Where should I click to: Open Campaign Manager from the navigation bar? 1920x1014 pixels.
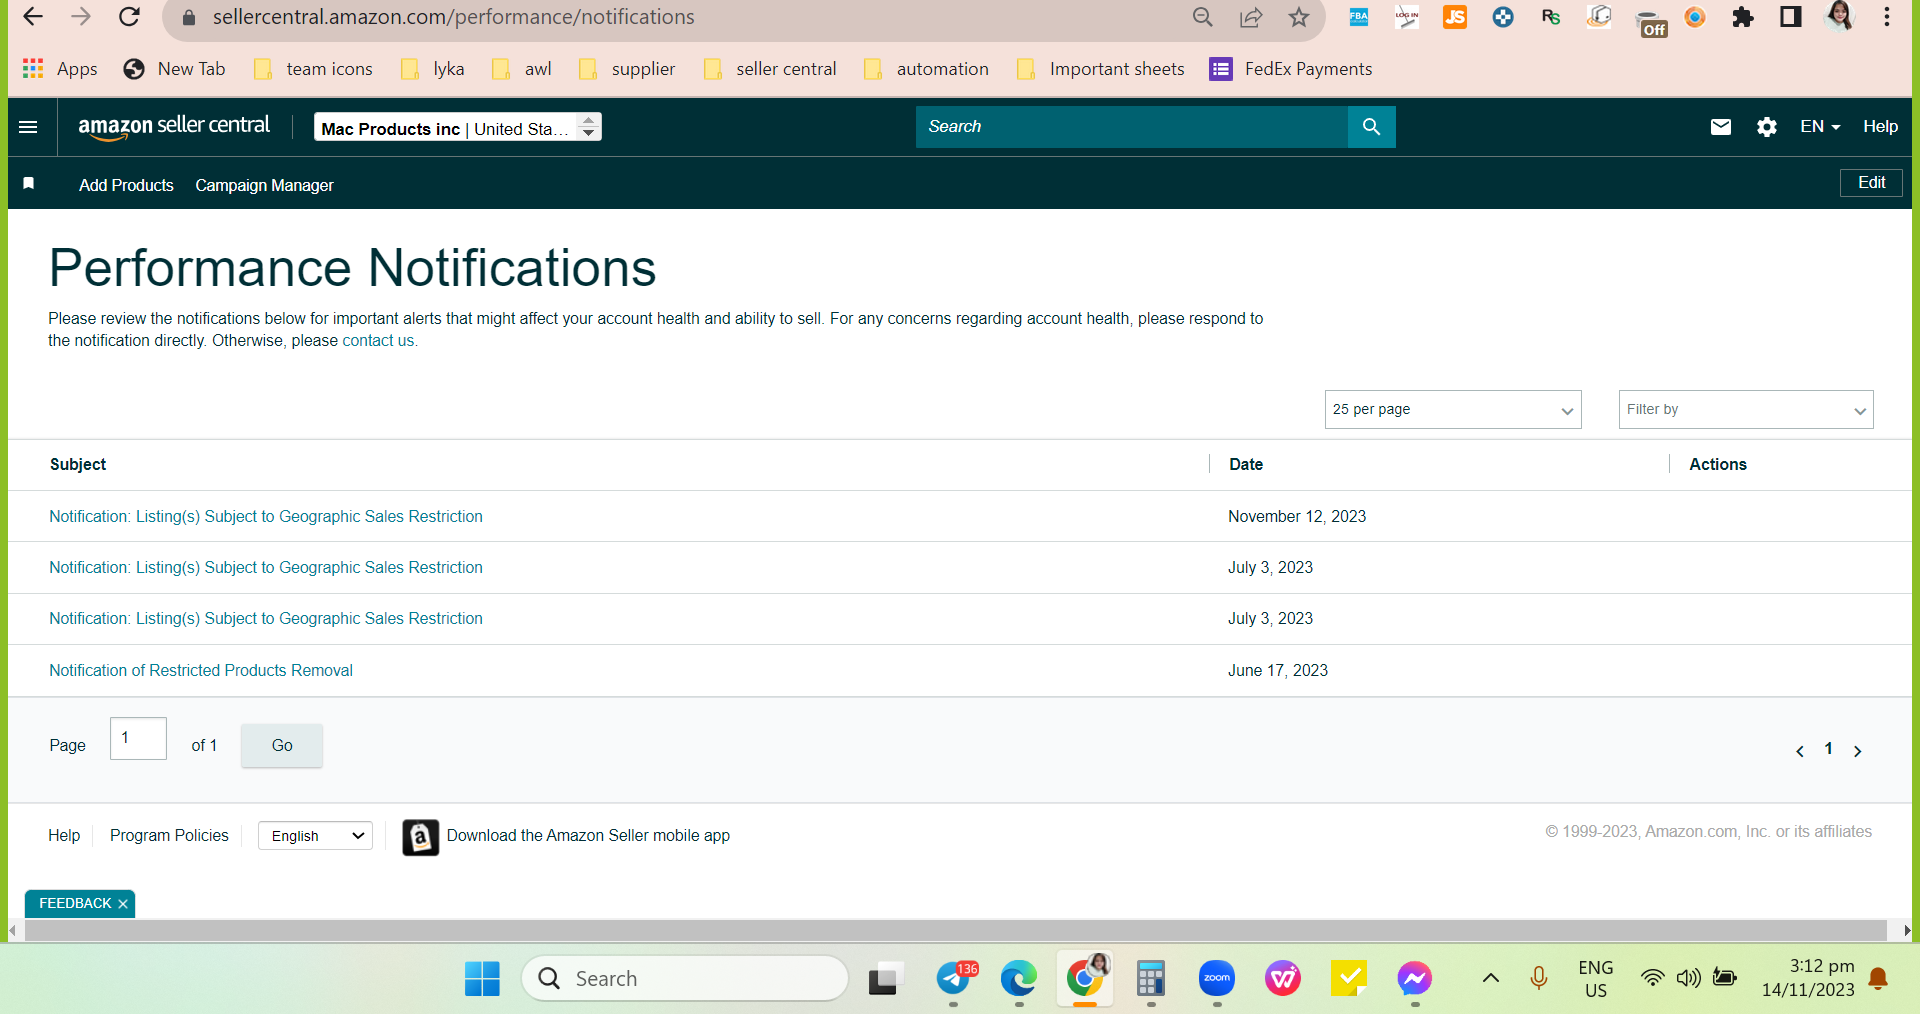coord(264,185)
